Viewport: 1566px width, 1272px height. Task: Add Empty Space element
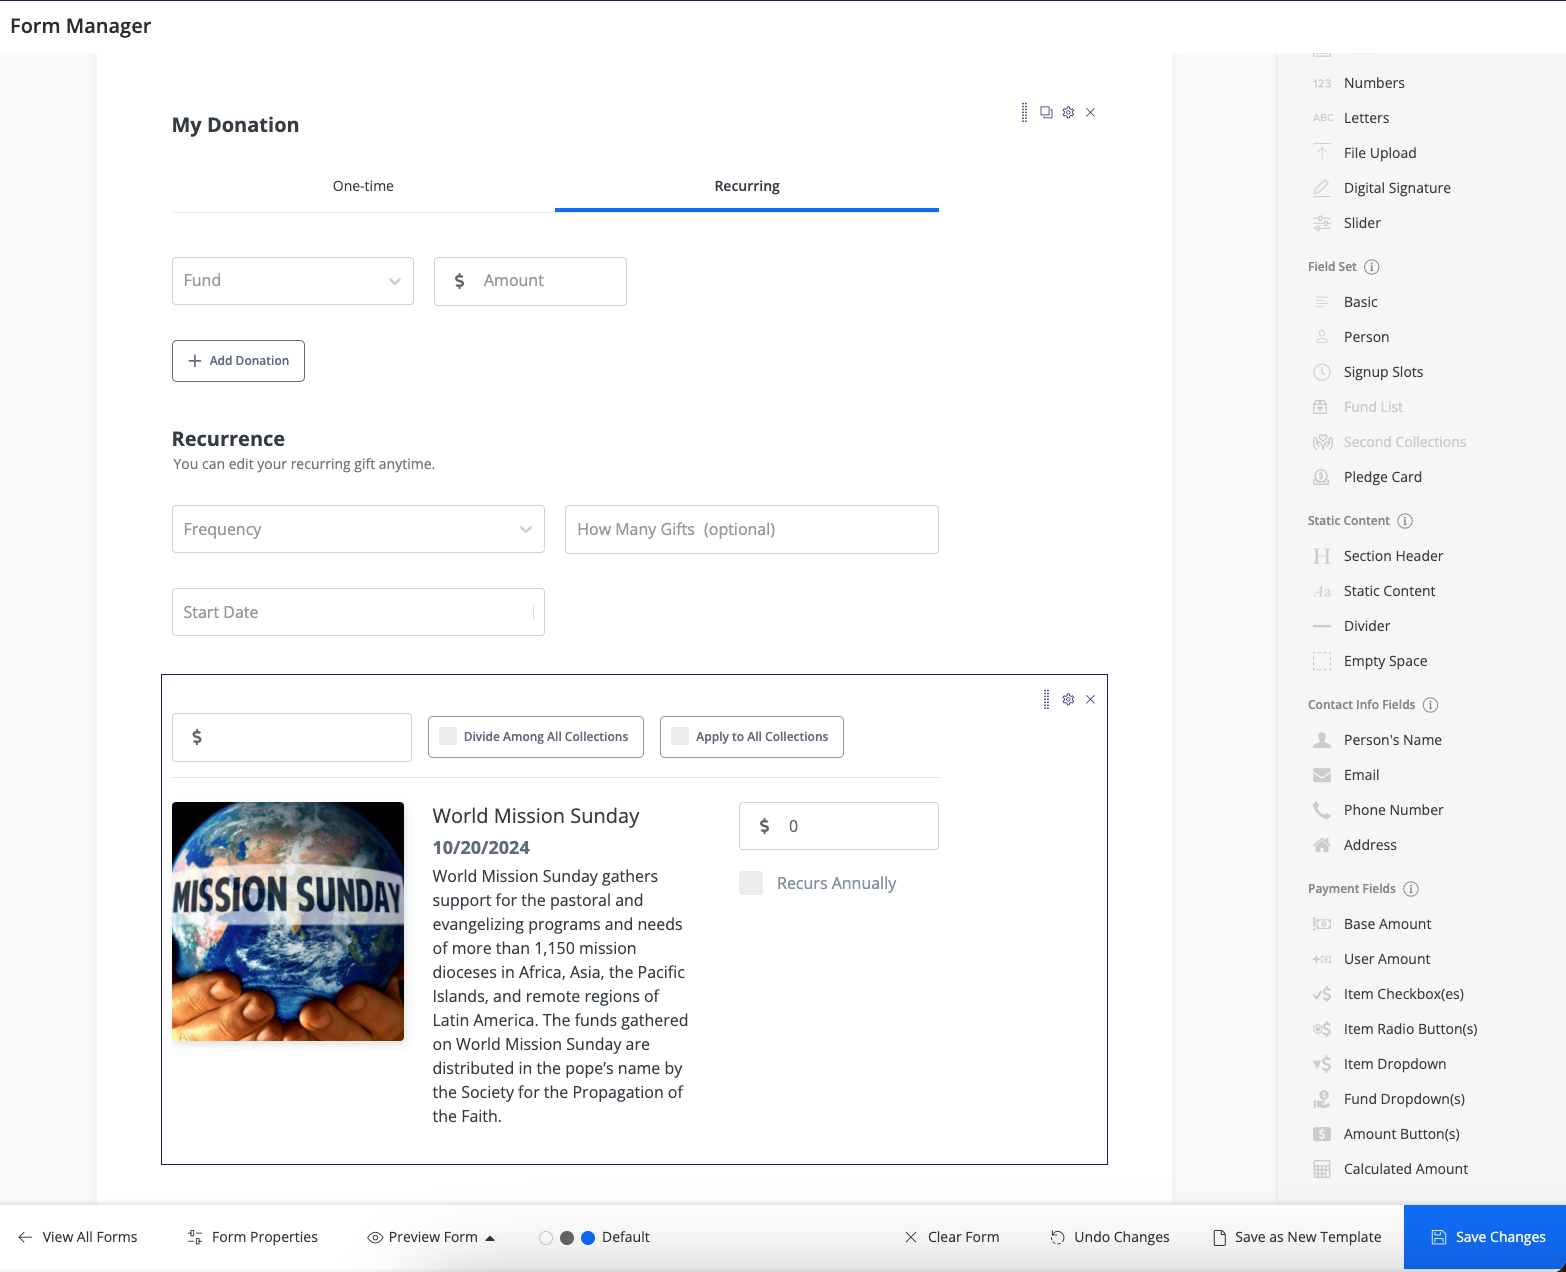[1385, 661]
